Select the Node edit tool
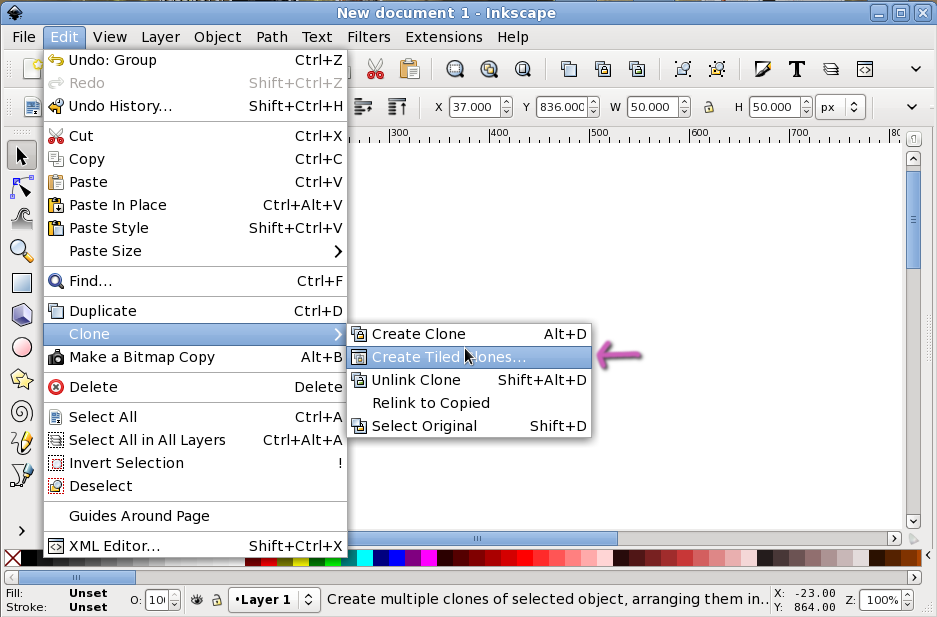This screenshot has height=617, width=937. [x=22, y=188]
